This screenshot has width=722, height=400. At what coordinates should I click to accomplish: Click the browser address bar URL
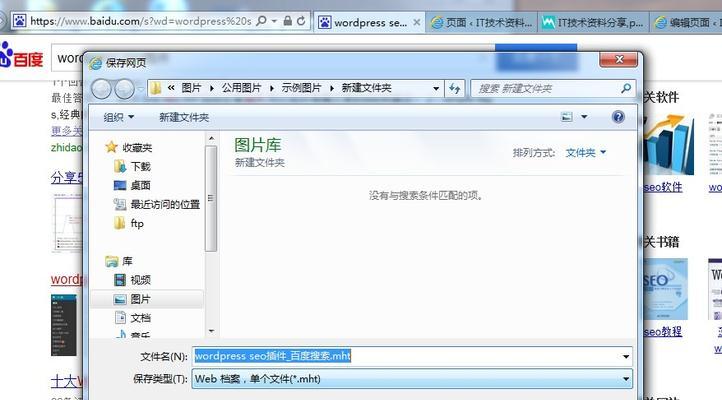[x=141, y=21]
